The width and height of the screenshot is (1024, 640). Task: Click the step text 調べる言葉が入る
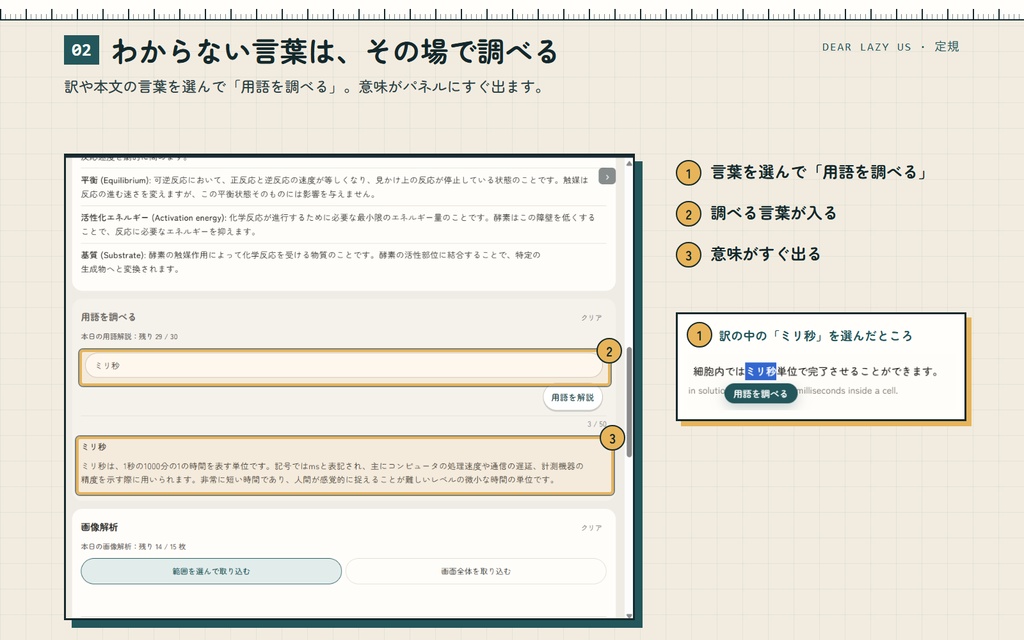click(x=774, y=213)
